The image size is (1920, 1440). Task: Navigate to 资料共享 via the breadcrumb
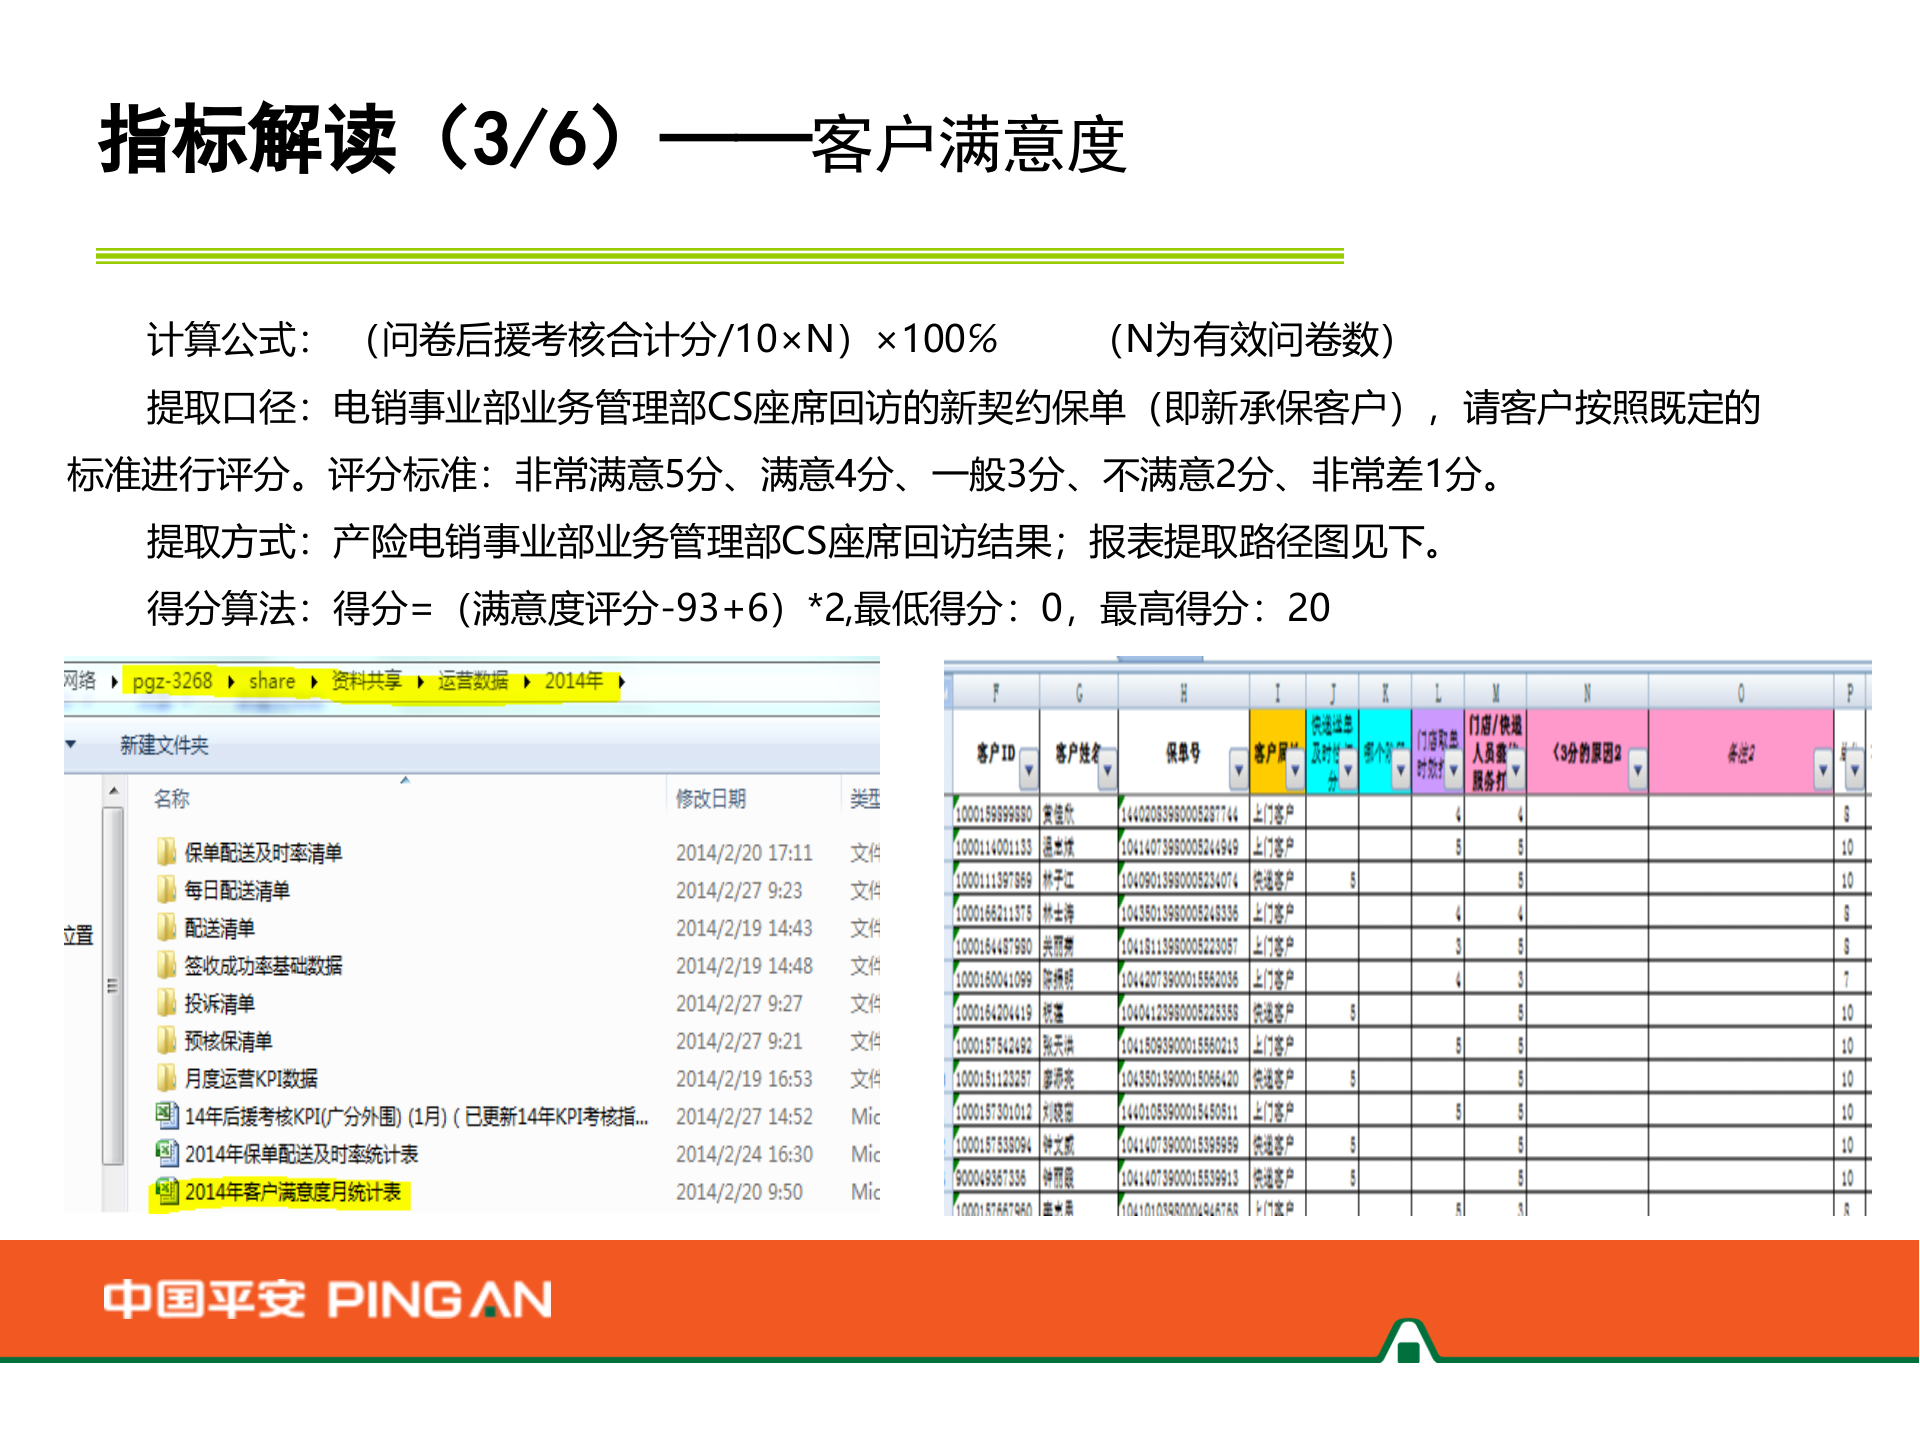366,681
